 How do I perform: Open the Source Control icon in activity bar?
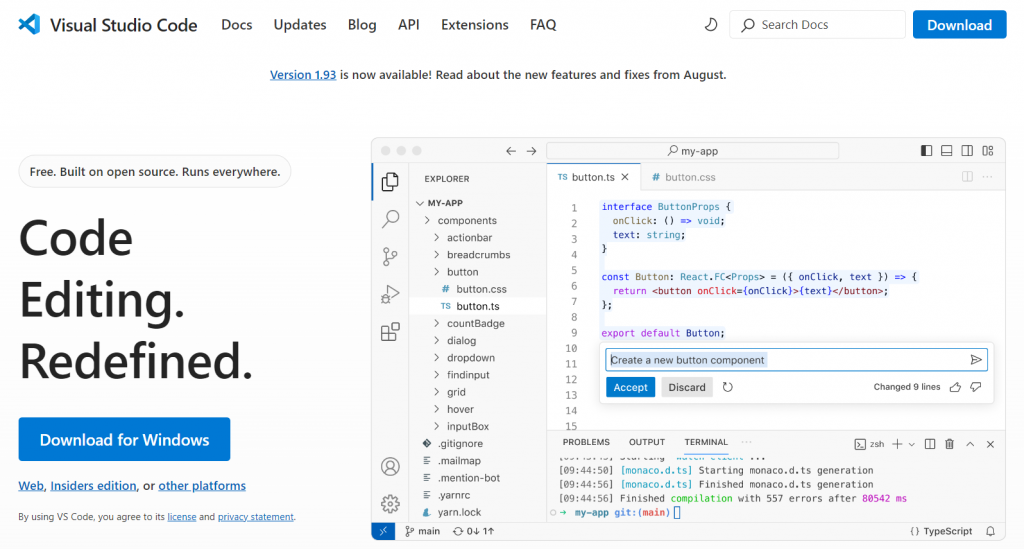pos(390,257)
